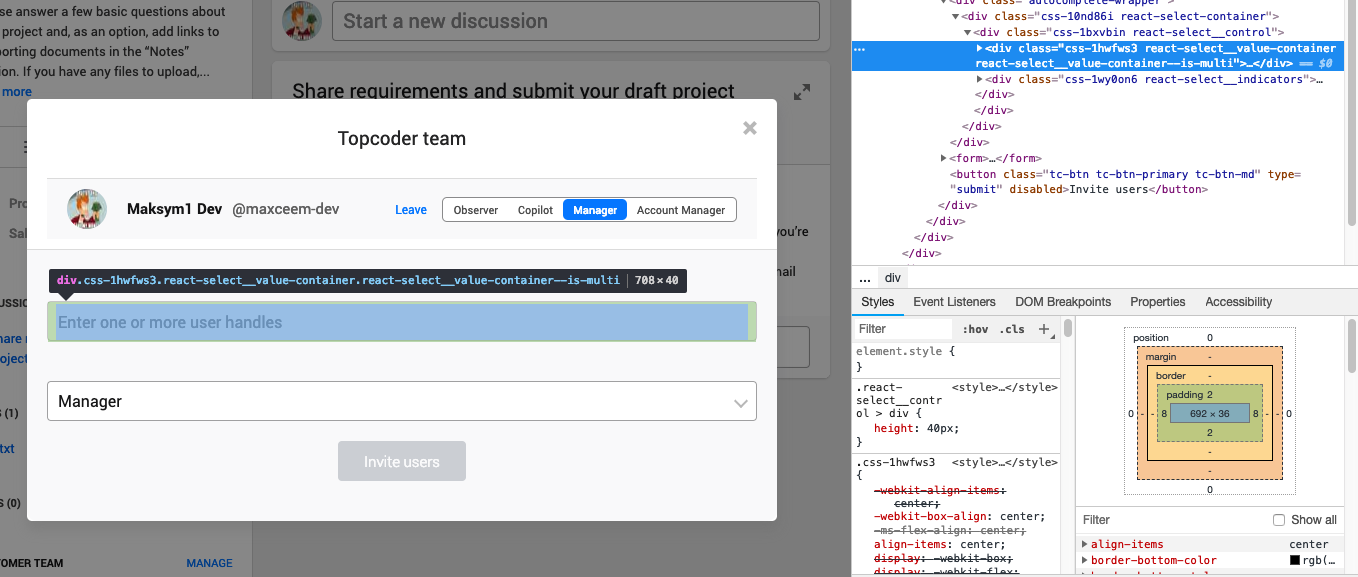The height and width of the screenshot is (577, 1358).
Task: Expand the align-items computed property
Action: coord(1085,544)
